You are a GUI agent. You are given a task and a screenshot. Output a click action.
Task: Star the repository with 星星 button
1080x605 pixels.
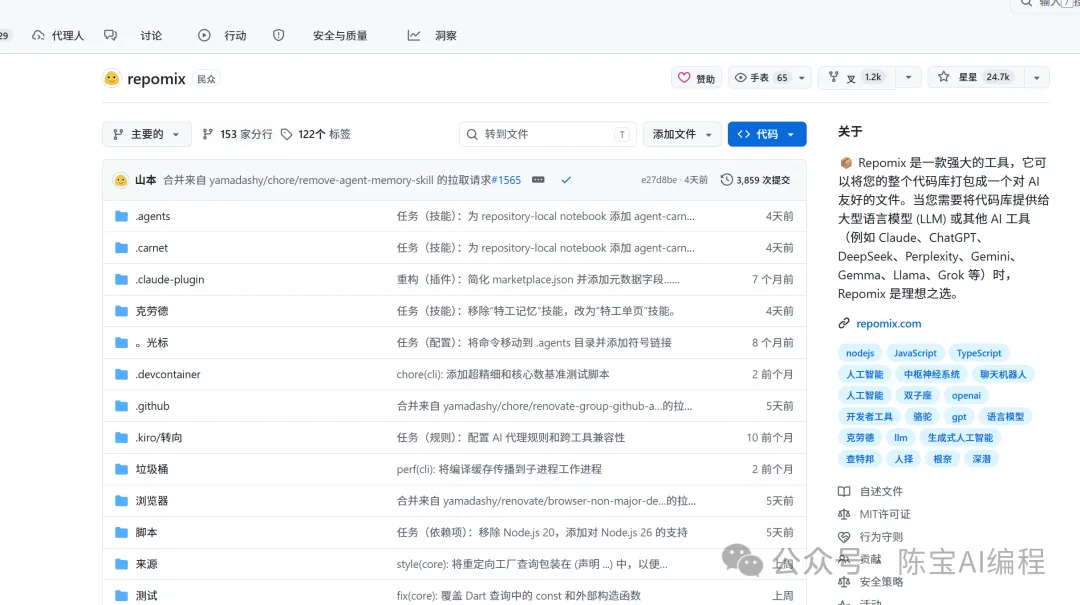(976, 77)
